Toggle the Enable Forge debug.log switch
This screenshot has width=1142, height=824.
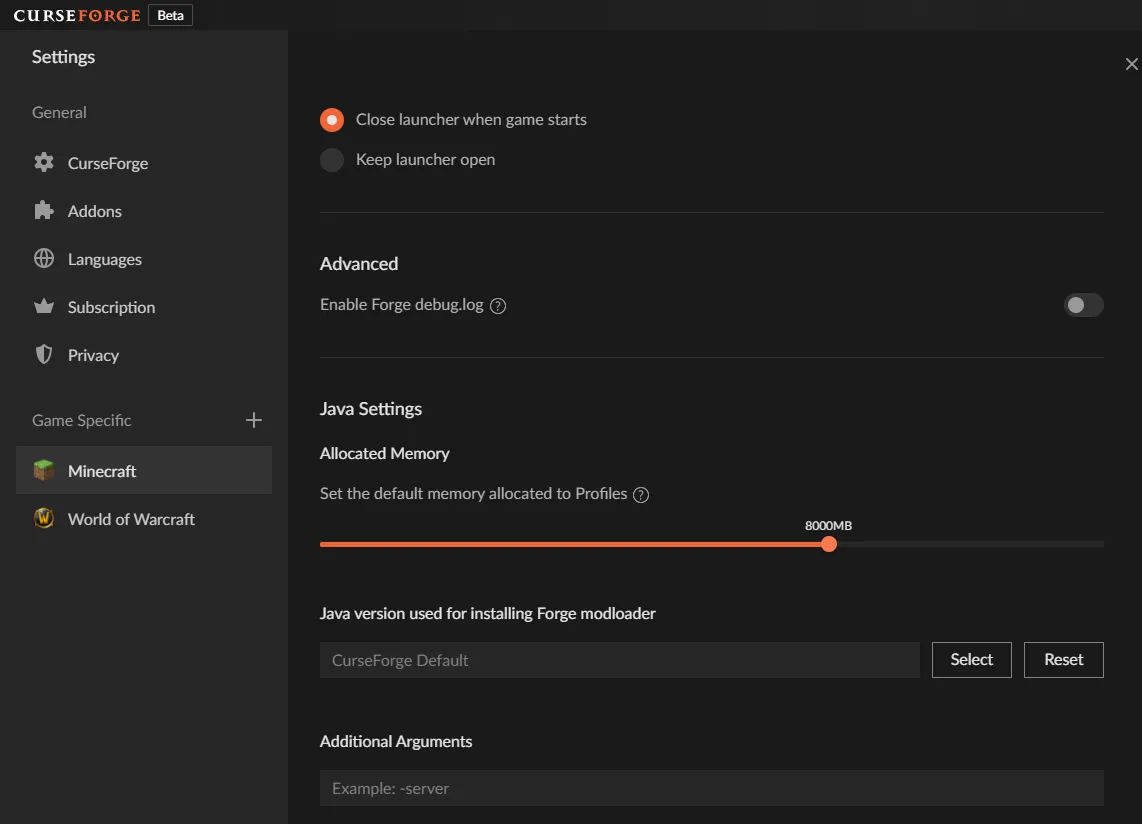click(1083, 305)
